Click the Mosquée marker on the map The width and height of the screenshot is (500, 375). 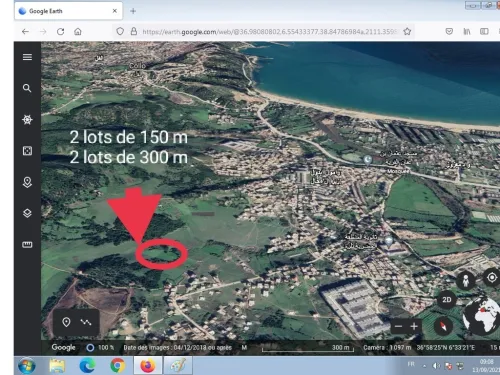pyautogui.click(x=368, y=160)
